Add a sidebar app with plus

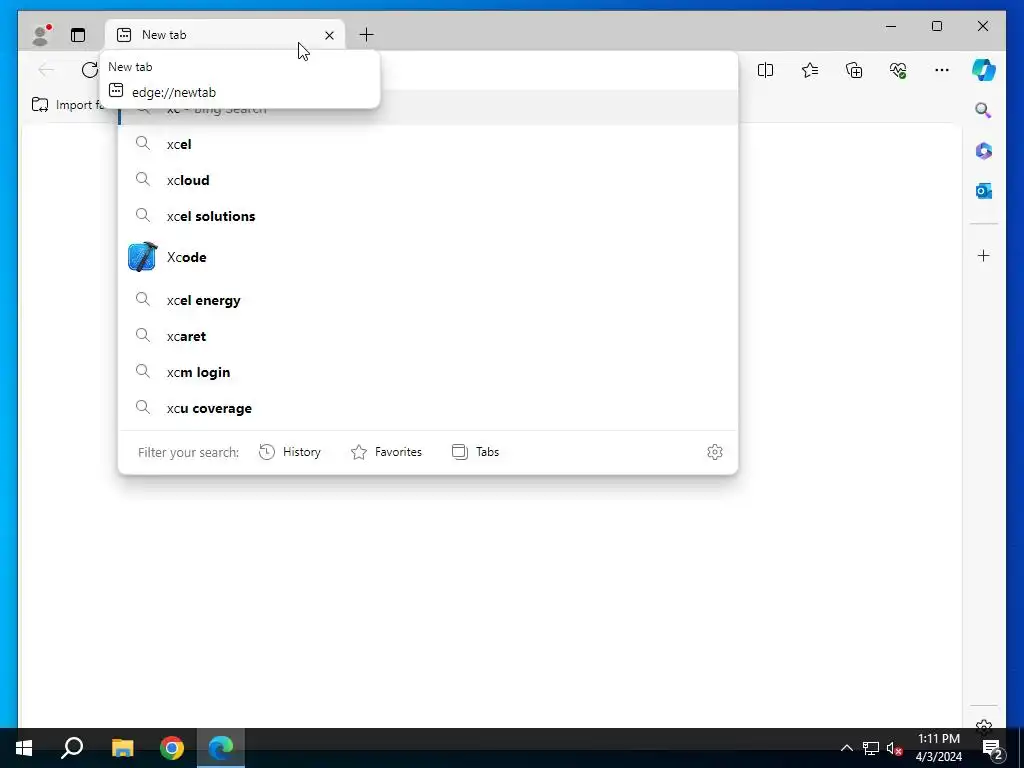tap(984, 255)
